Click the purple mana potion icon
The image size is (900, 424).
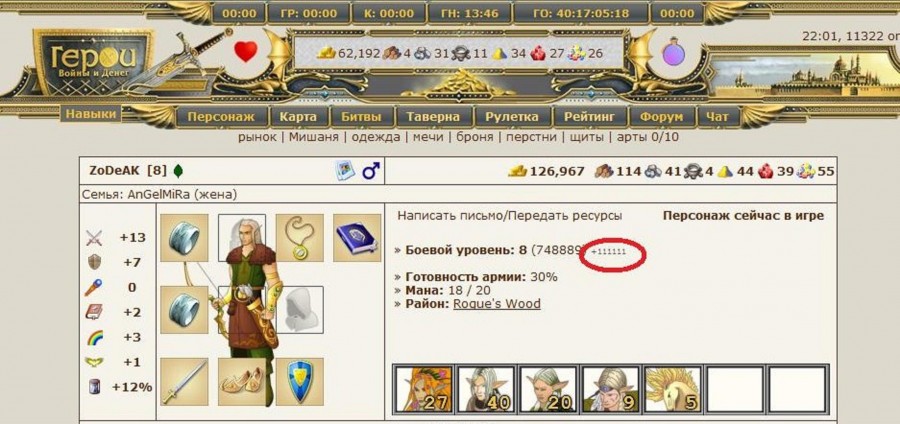pos(674,53)
